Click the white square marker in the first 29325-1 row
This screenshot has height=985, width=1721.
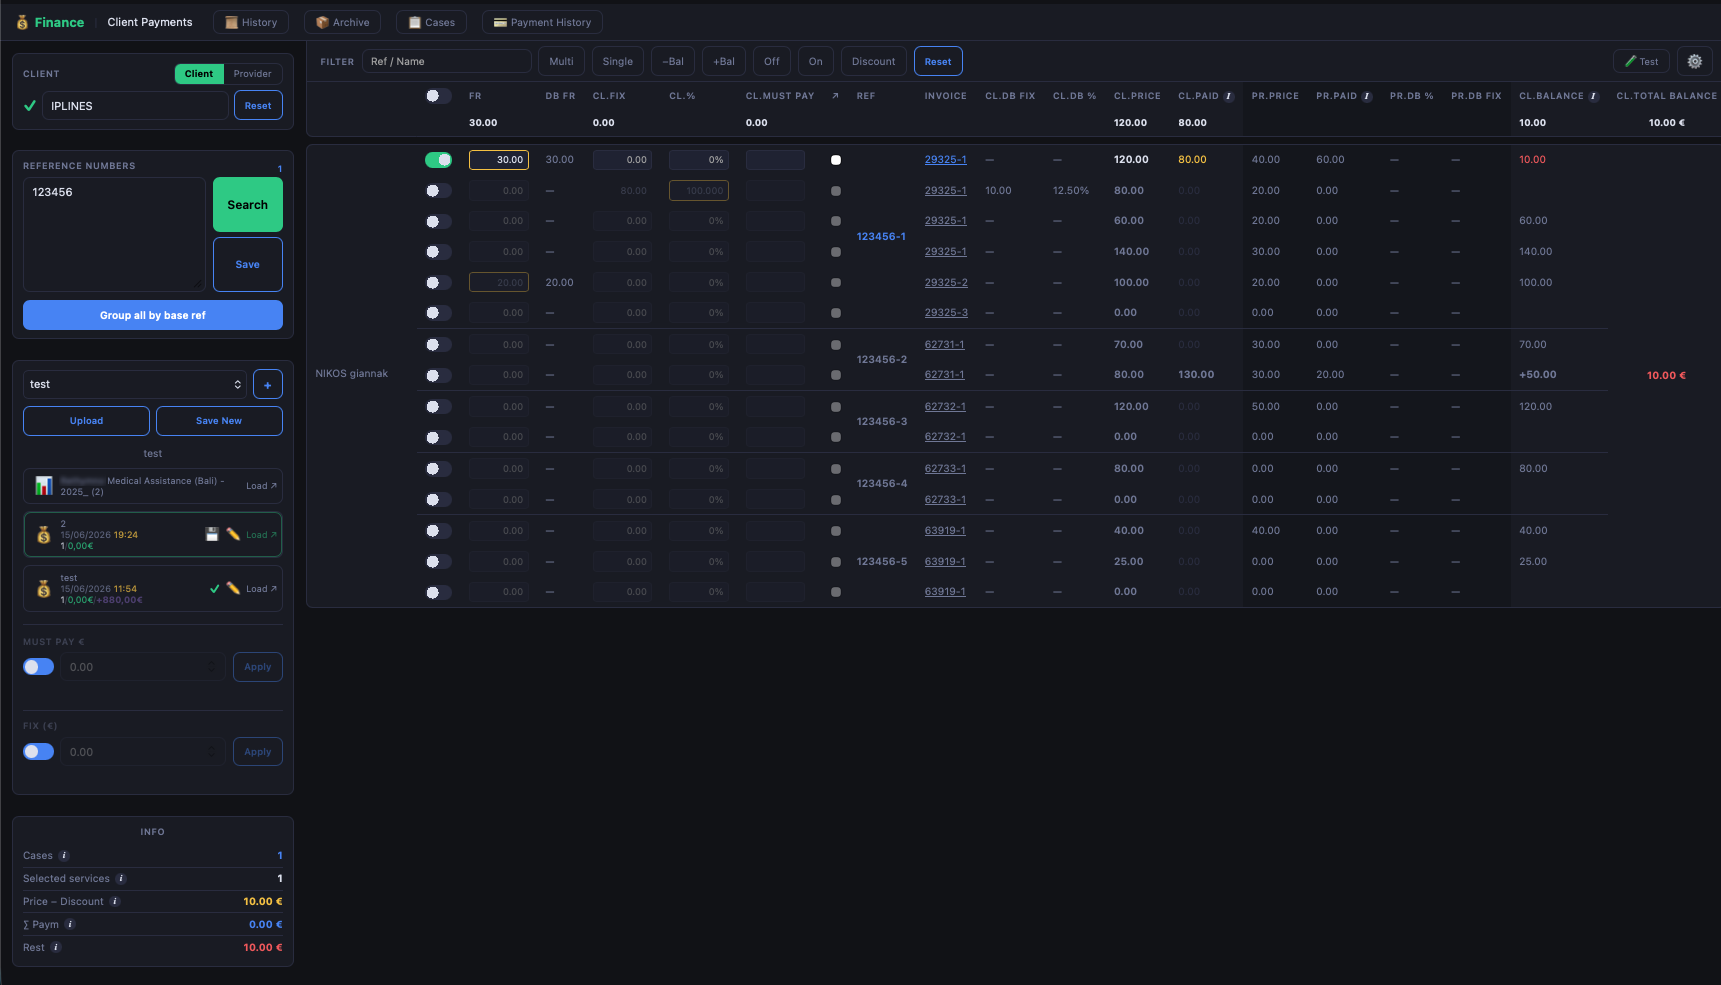click(x=836, y=160)
